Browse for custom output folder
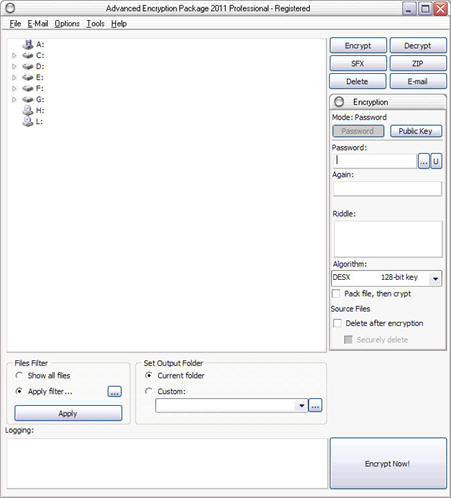 point(315,406)
